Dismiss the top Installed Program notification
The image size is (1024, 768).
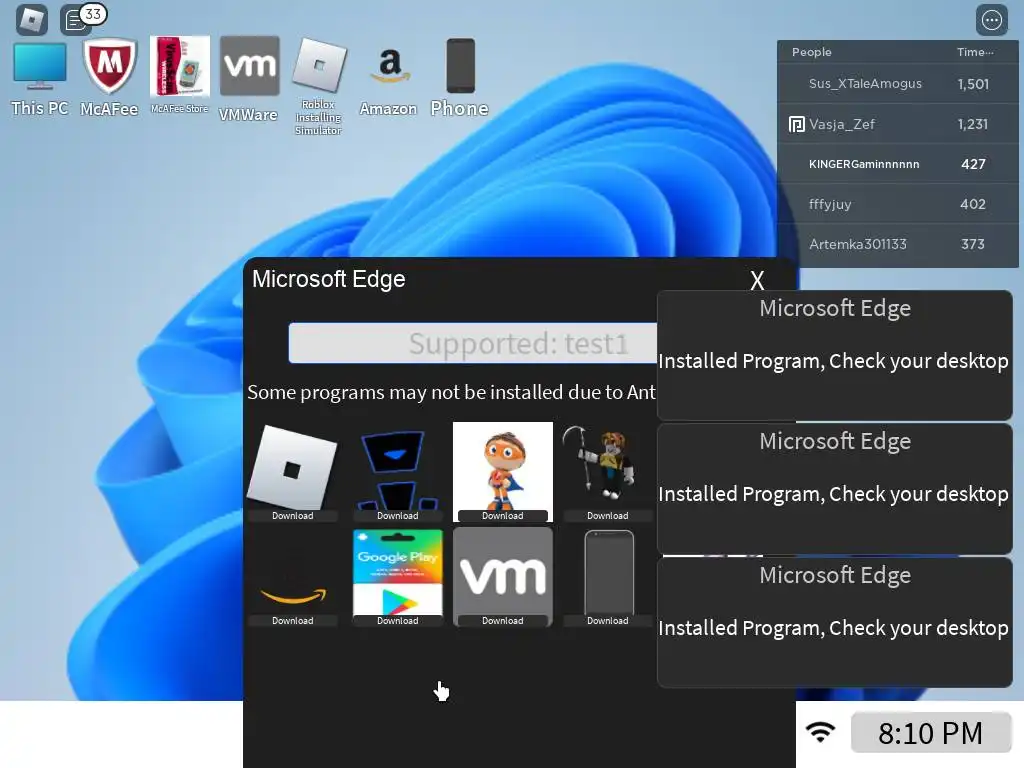[835, 355]
